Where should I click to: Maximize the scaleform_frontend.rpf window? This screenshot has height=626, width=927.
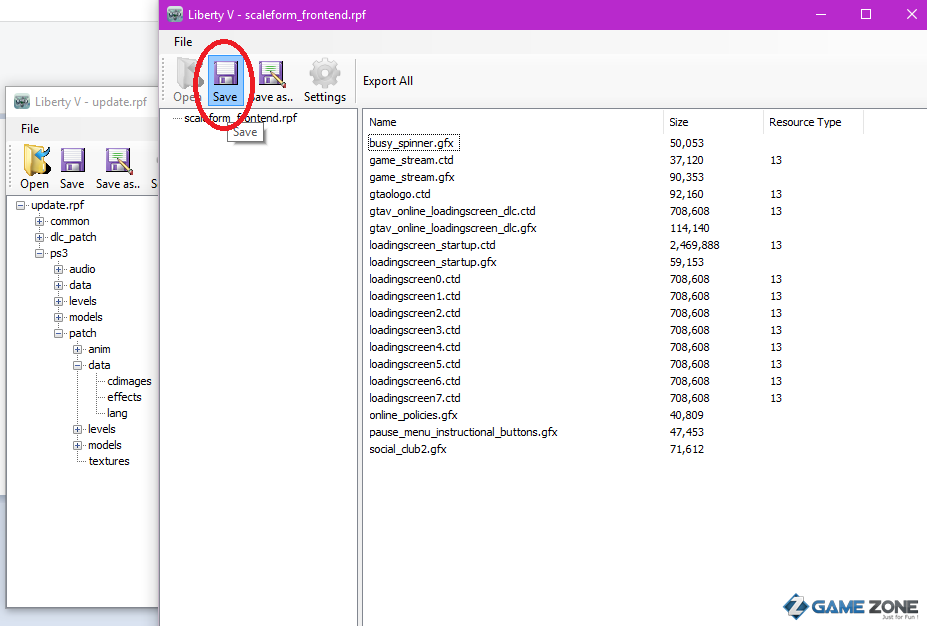pyautogui.click(x=866, y=14)
